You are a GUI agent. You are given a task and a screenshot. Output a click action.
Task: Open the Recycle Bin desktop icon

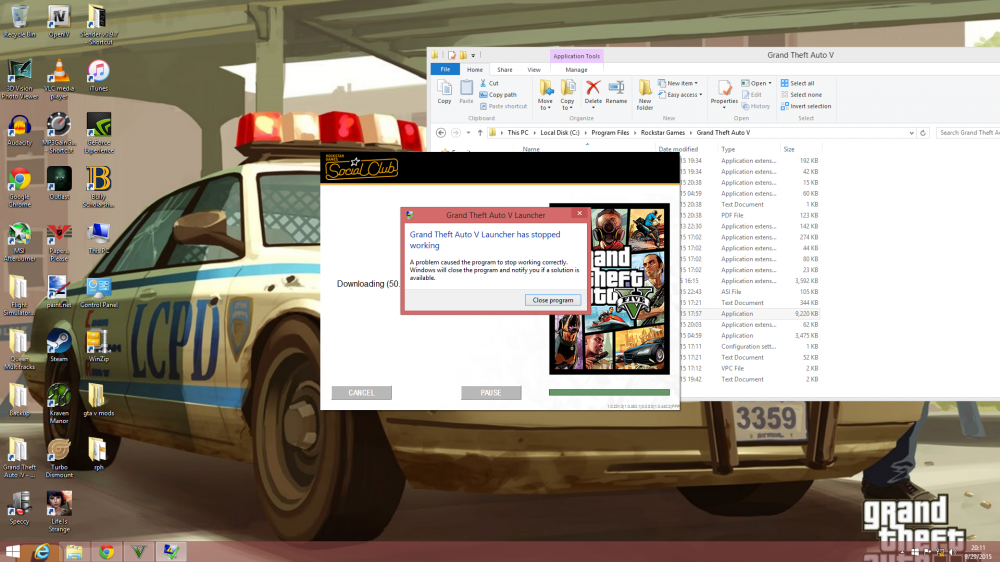pos(19,21)
